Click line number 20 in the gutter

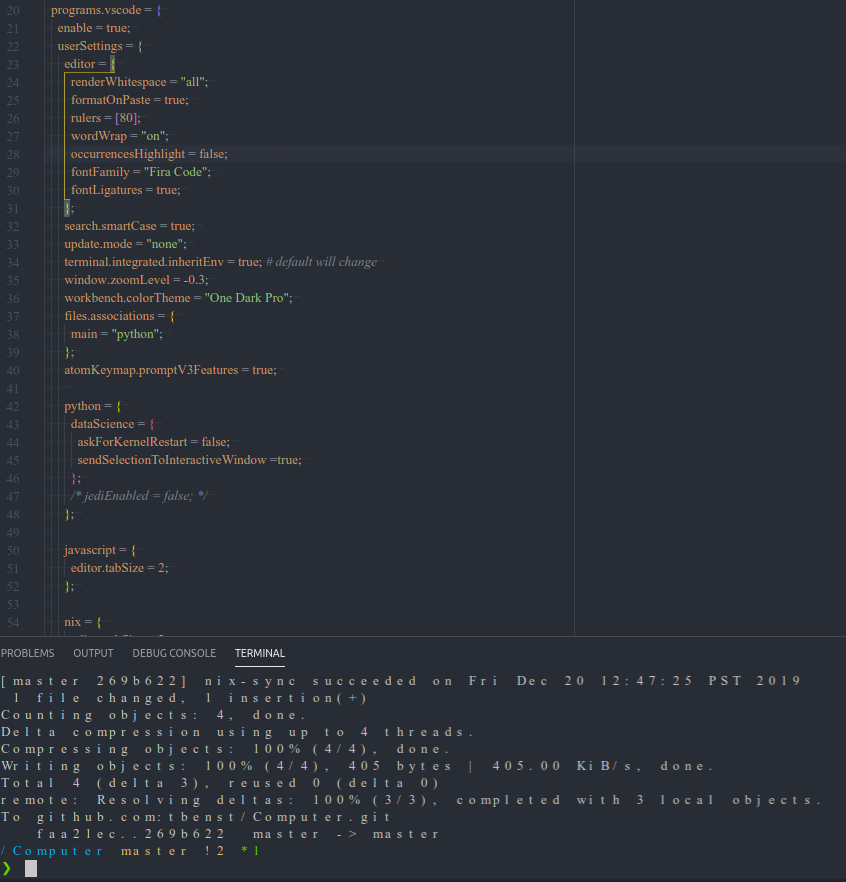coord(13,9)
